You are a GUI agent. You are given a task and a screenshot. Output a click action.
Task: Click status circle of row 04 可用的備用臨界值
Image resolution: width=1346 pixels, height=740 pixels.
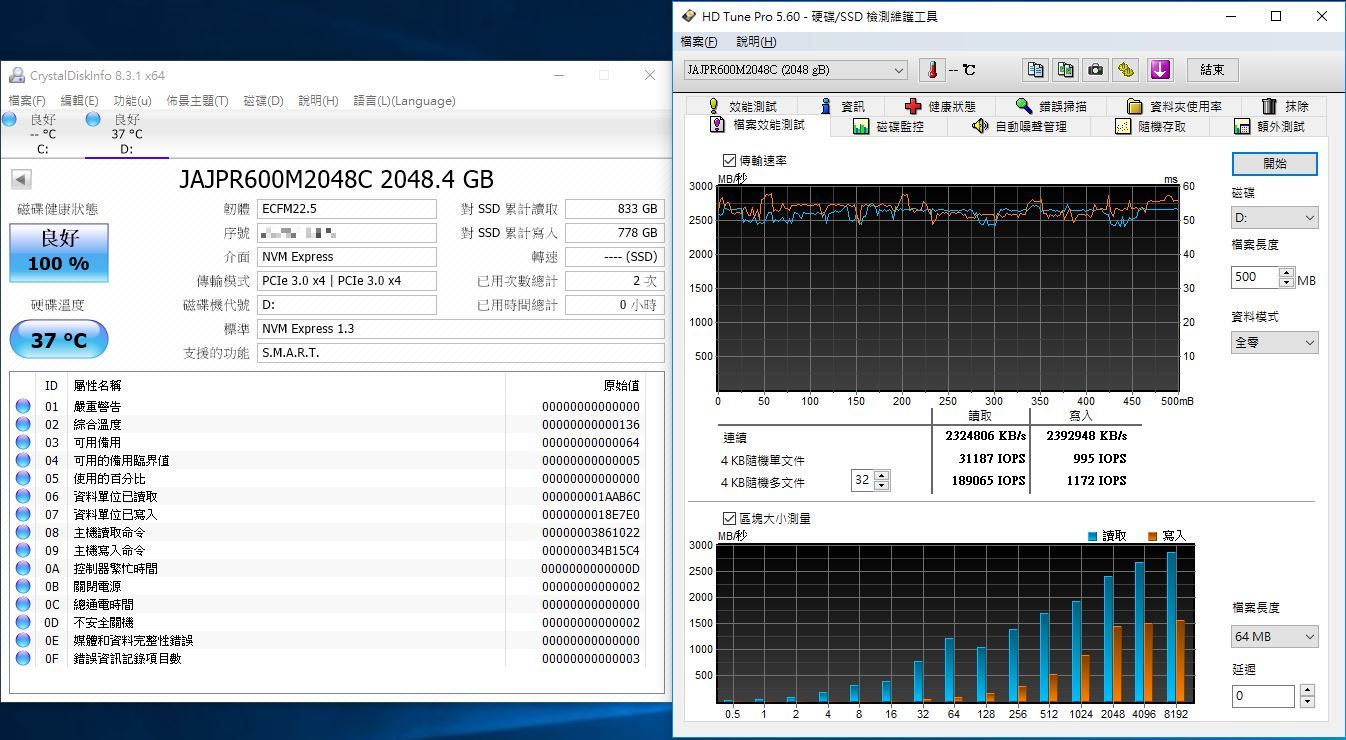(23, 461)
